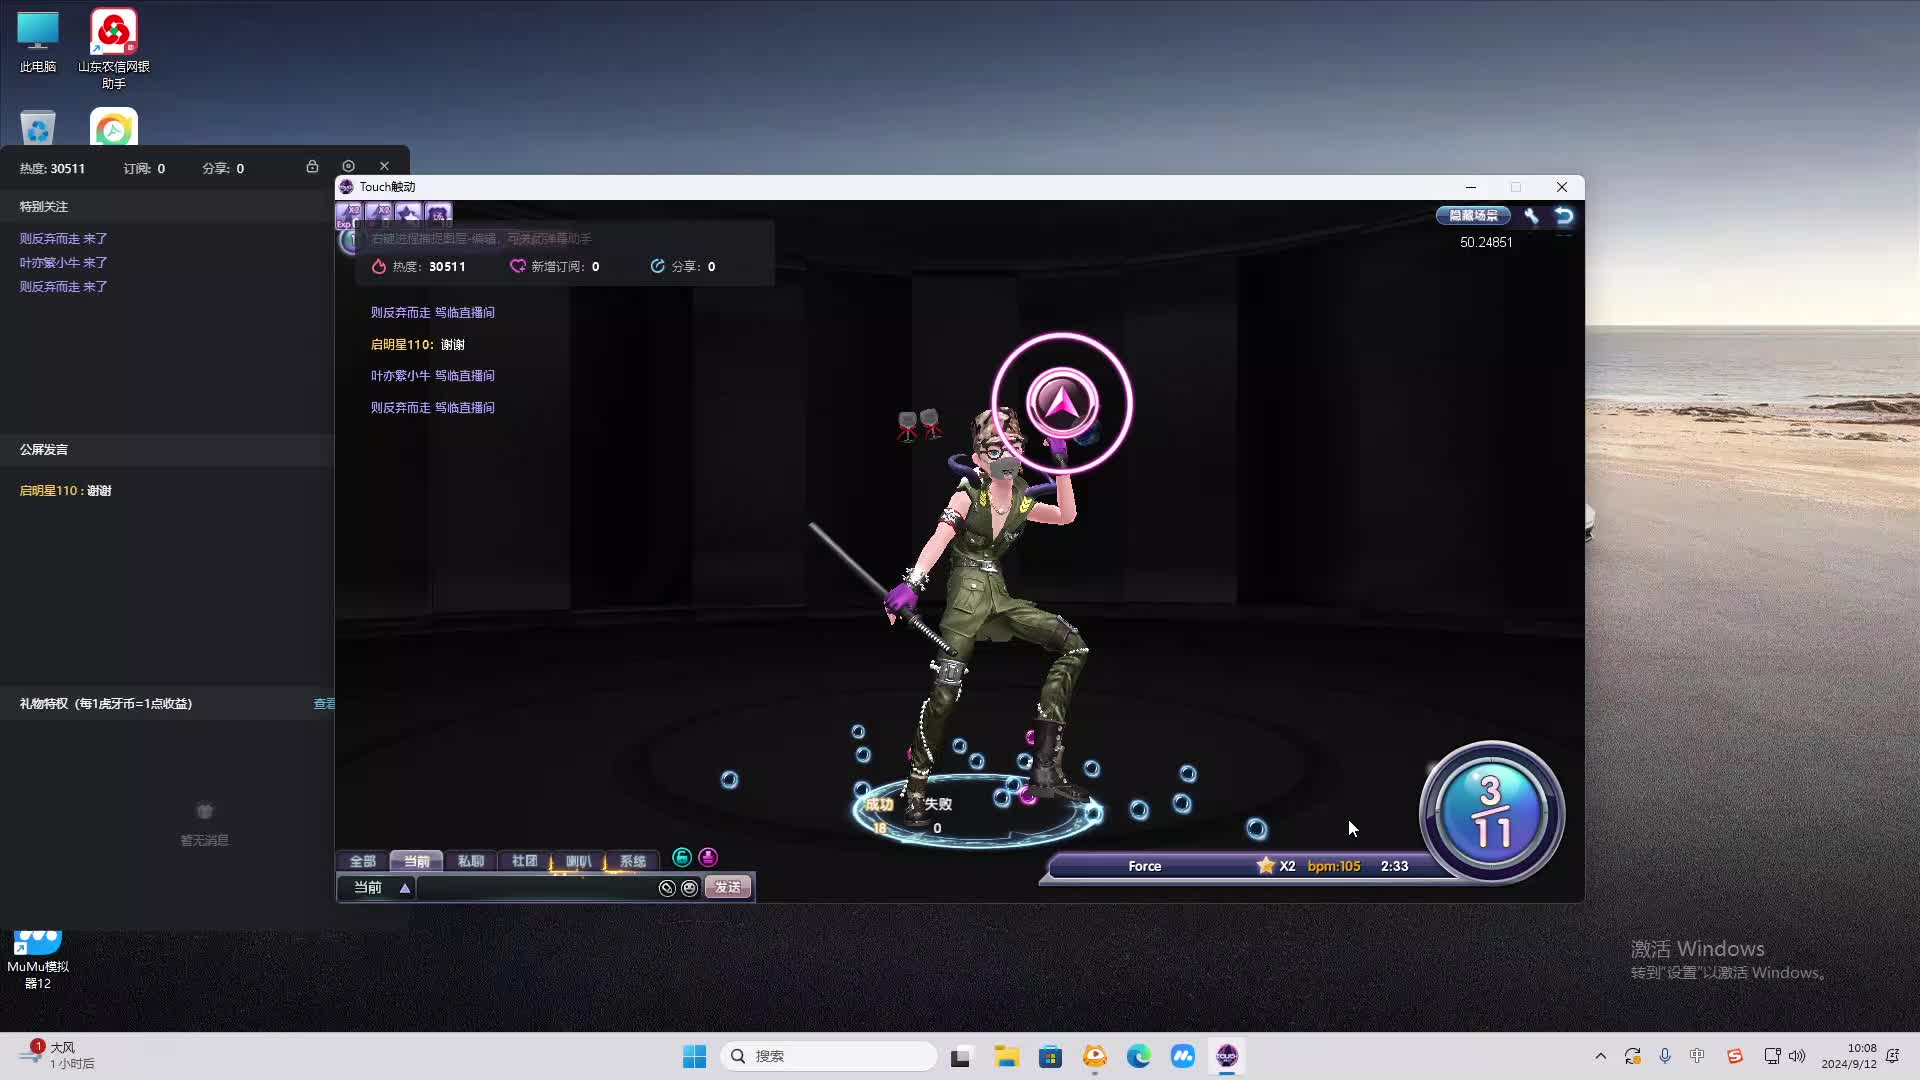Click the Exp X2 buff icon

pyautogui.click(x=349, y=214)
